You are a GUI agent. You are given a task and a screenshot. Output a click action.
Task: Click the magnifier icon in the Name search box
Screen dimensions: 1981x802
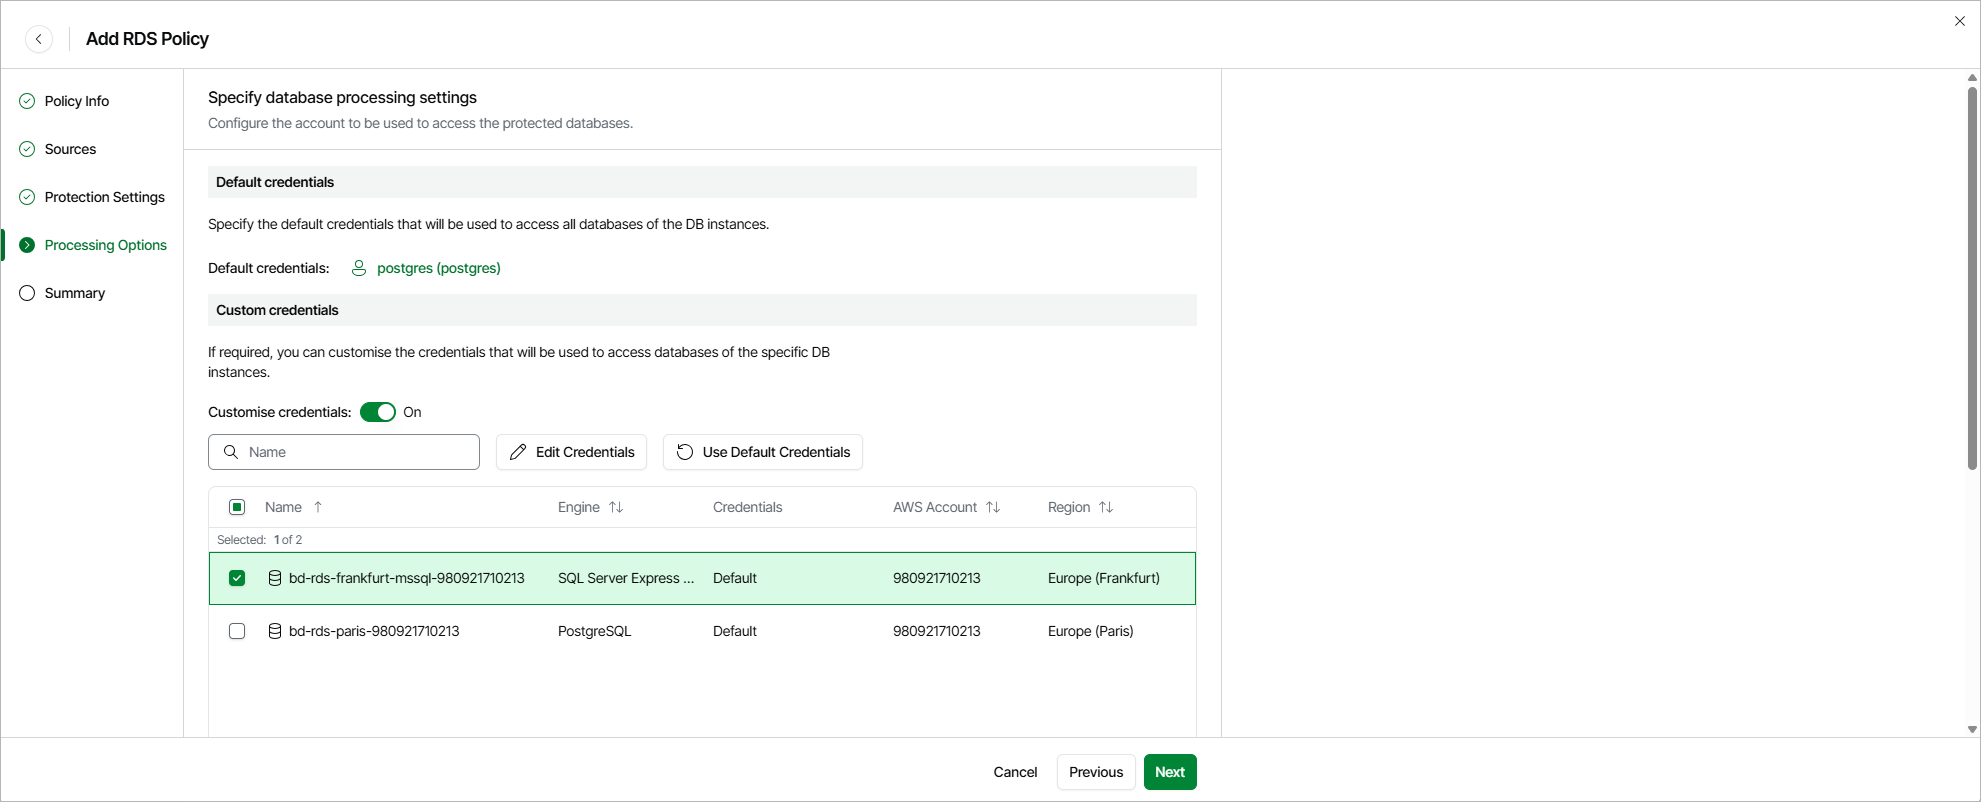point(231,452)
